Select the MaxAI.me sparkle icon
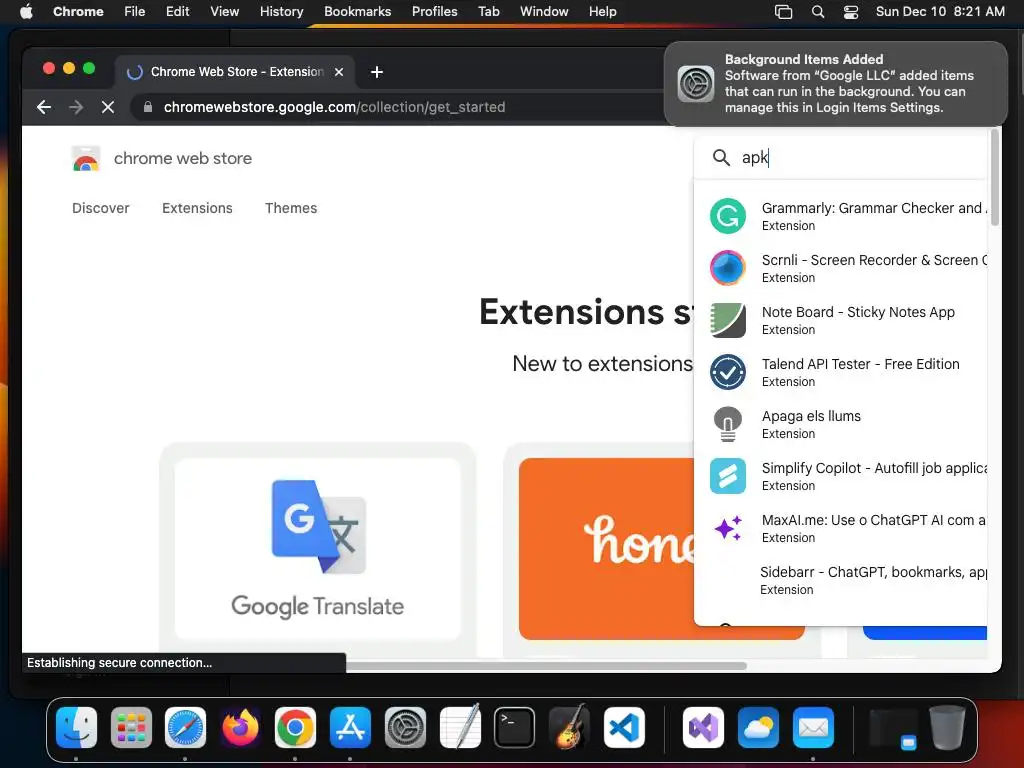The height and width of the screenshot is (768, 1024). click(x=728, y=528)
